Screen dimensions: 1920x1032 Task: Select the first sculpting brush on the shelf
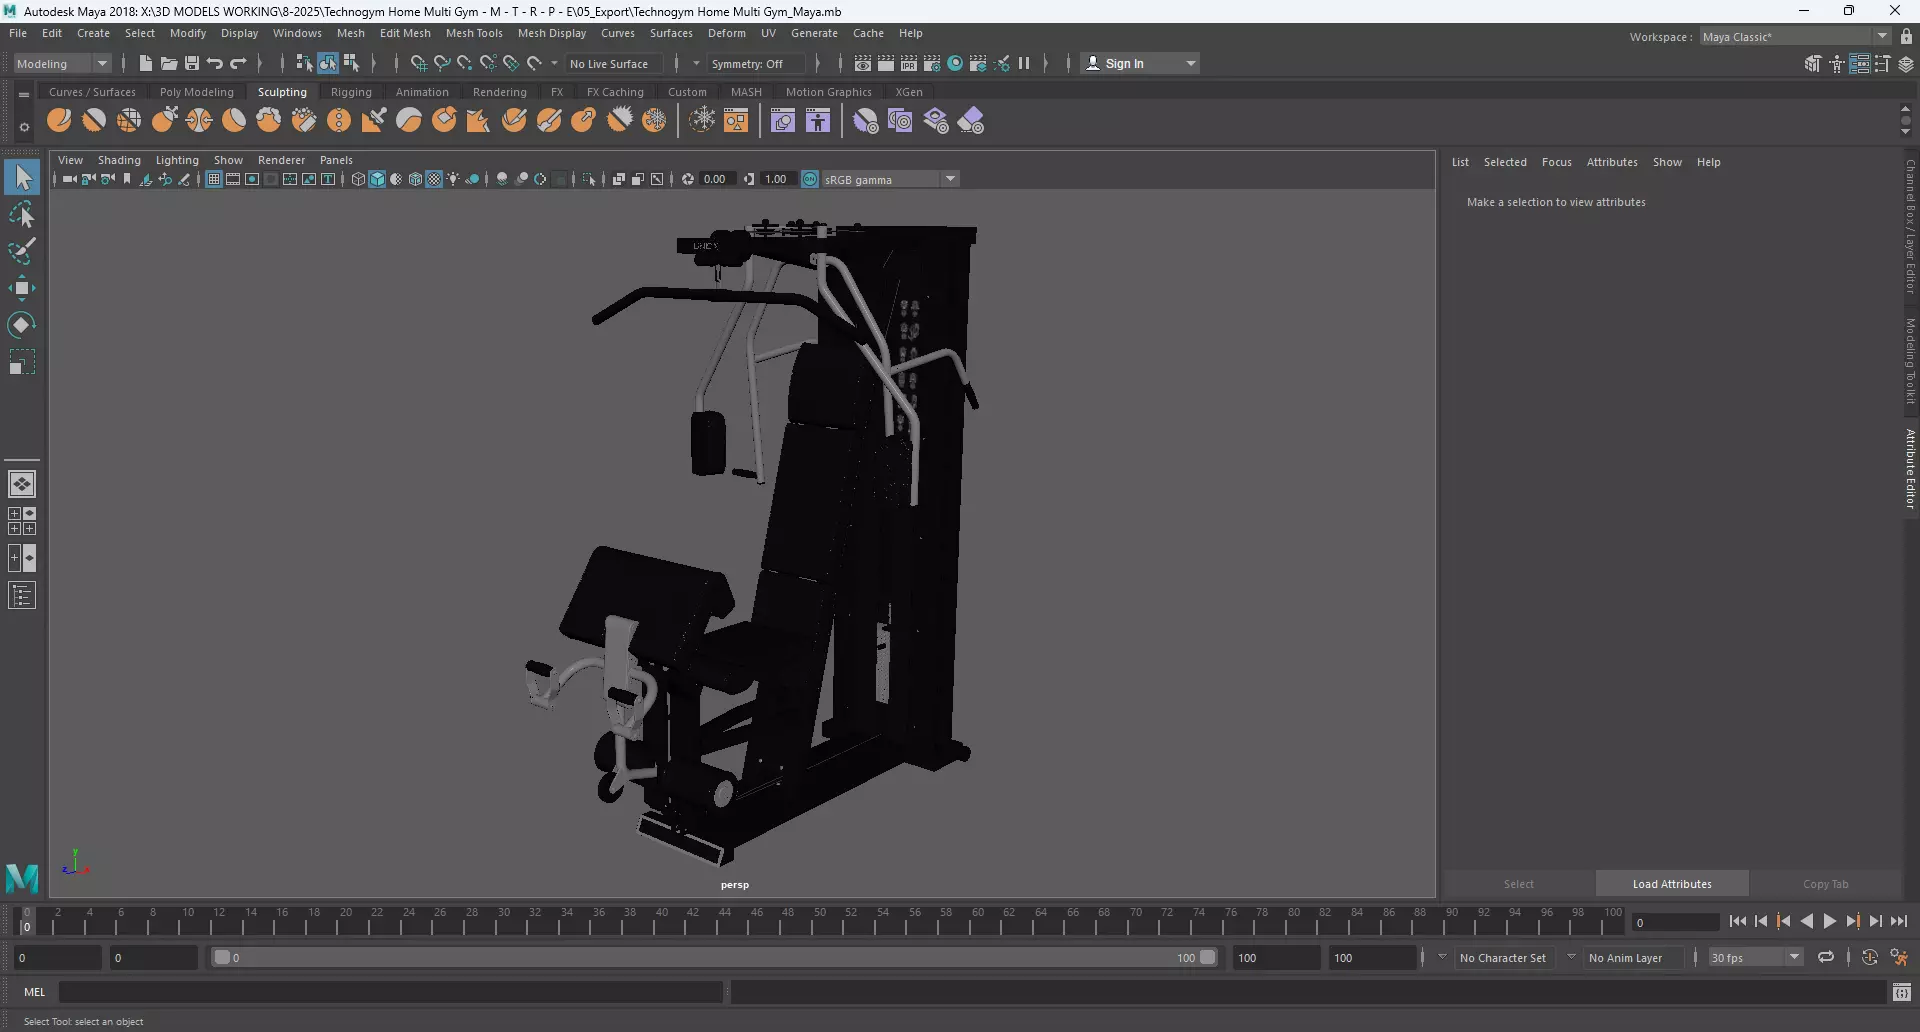click(x=59, y=121)
